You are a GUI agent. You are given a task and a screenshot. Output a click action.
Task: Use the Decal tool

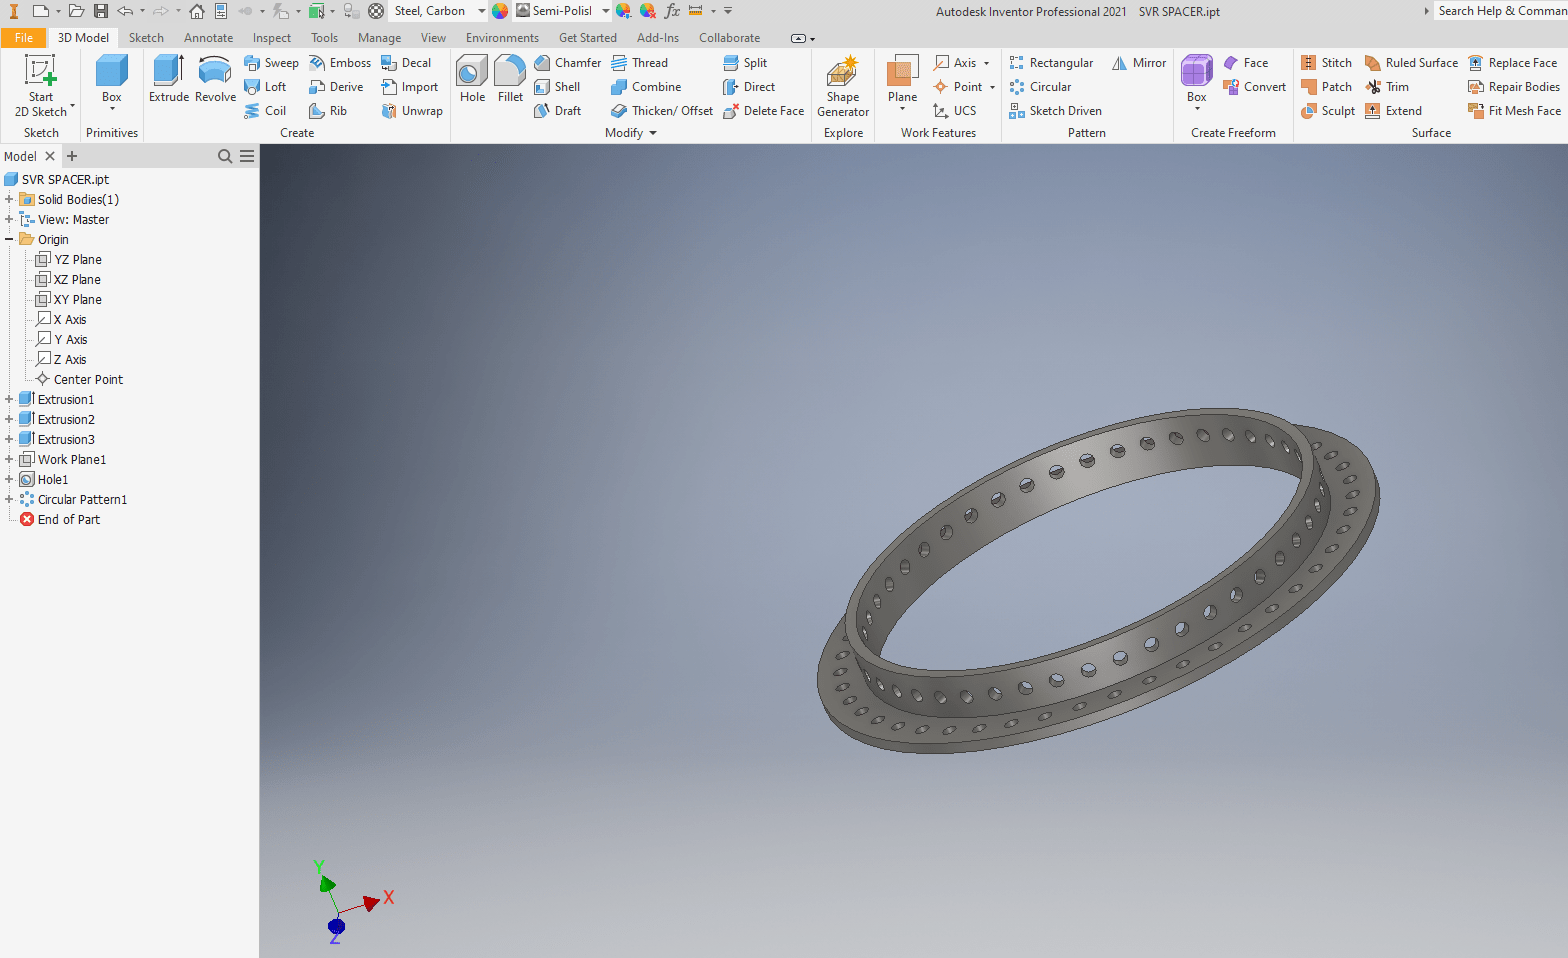tap(406, 63)
